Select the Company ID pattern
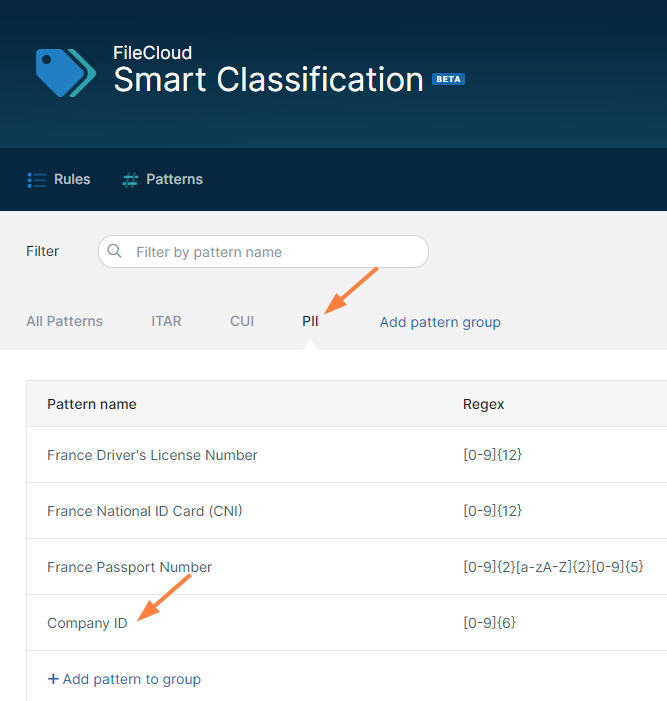667x701 pixels. point(87,623)
